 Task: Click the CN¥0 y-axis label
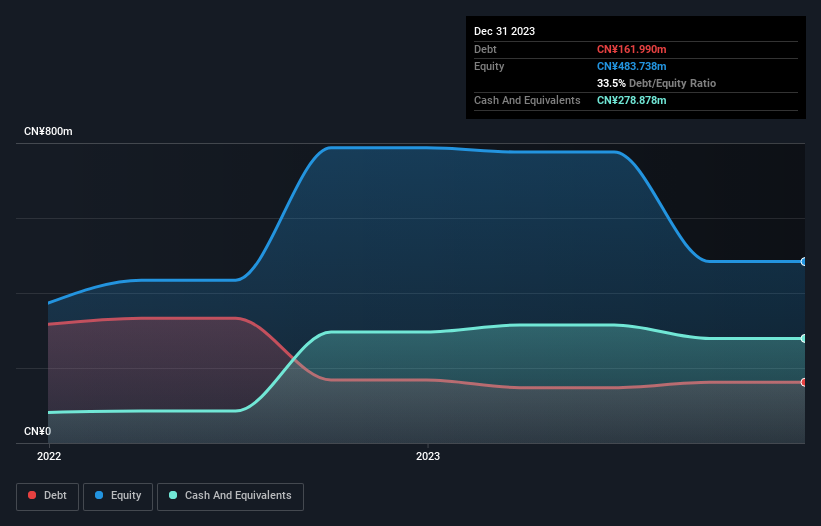coord(38,431)
